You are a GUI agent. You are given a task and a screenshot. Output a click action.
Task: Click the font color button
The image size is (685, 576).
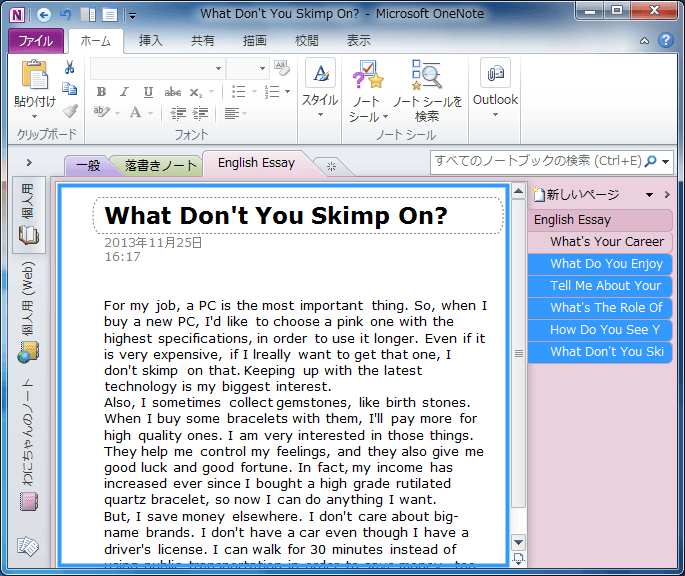tap(136, 113)
